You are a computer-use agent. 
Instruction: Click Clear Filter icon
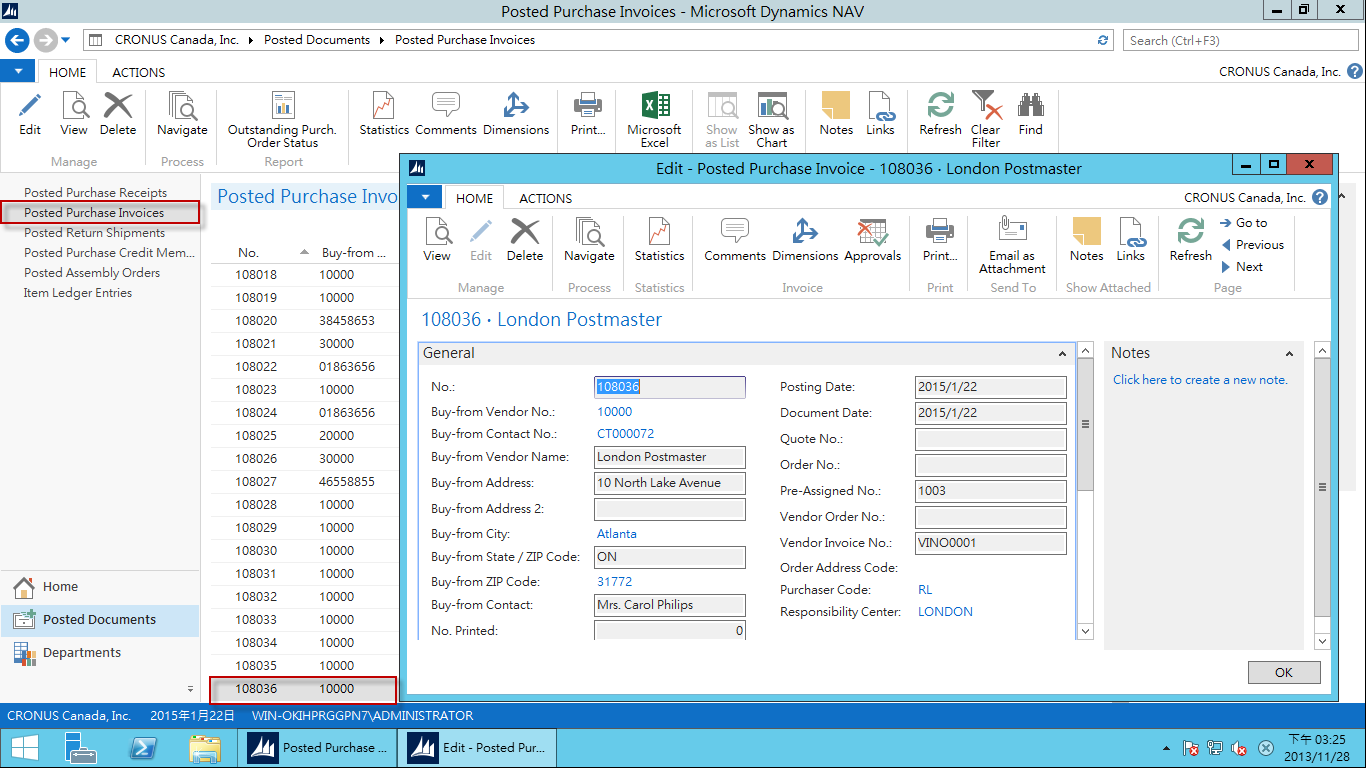click(x=986, y=120)
